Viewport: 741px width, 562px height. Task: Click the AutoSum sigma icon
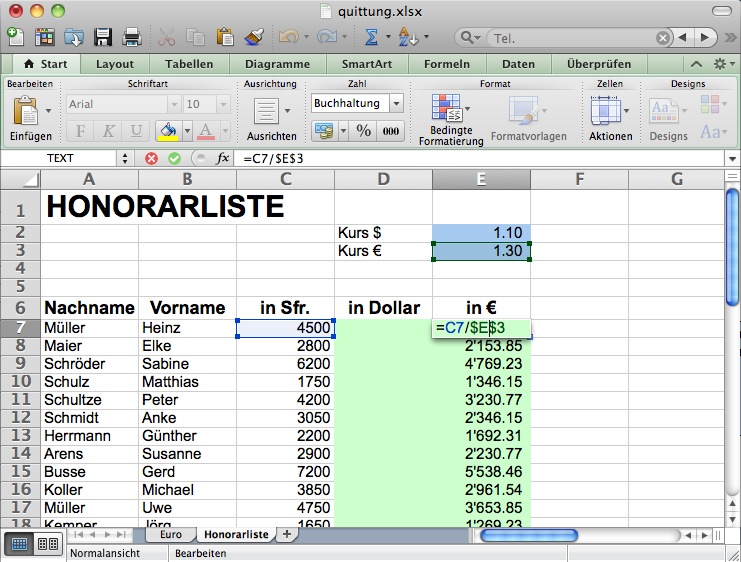pyautogui.click(x=371, y=38)
